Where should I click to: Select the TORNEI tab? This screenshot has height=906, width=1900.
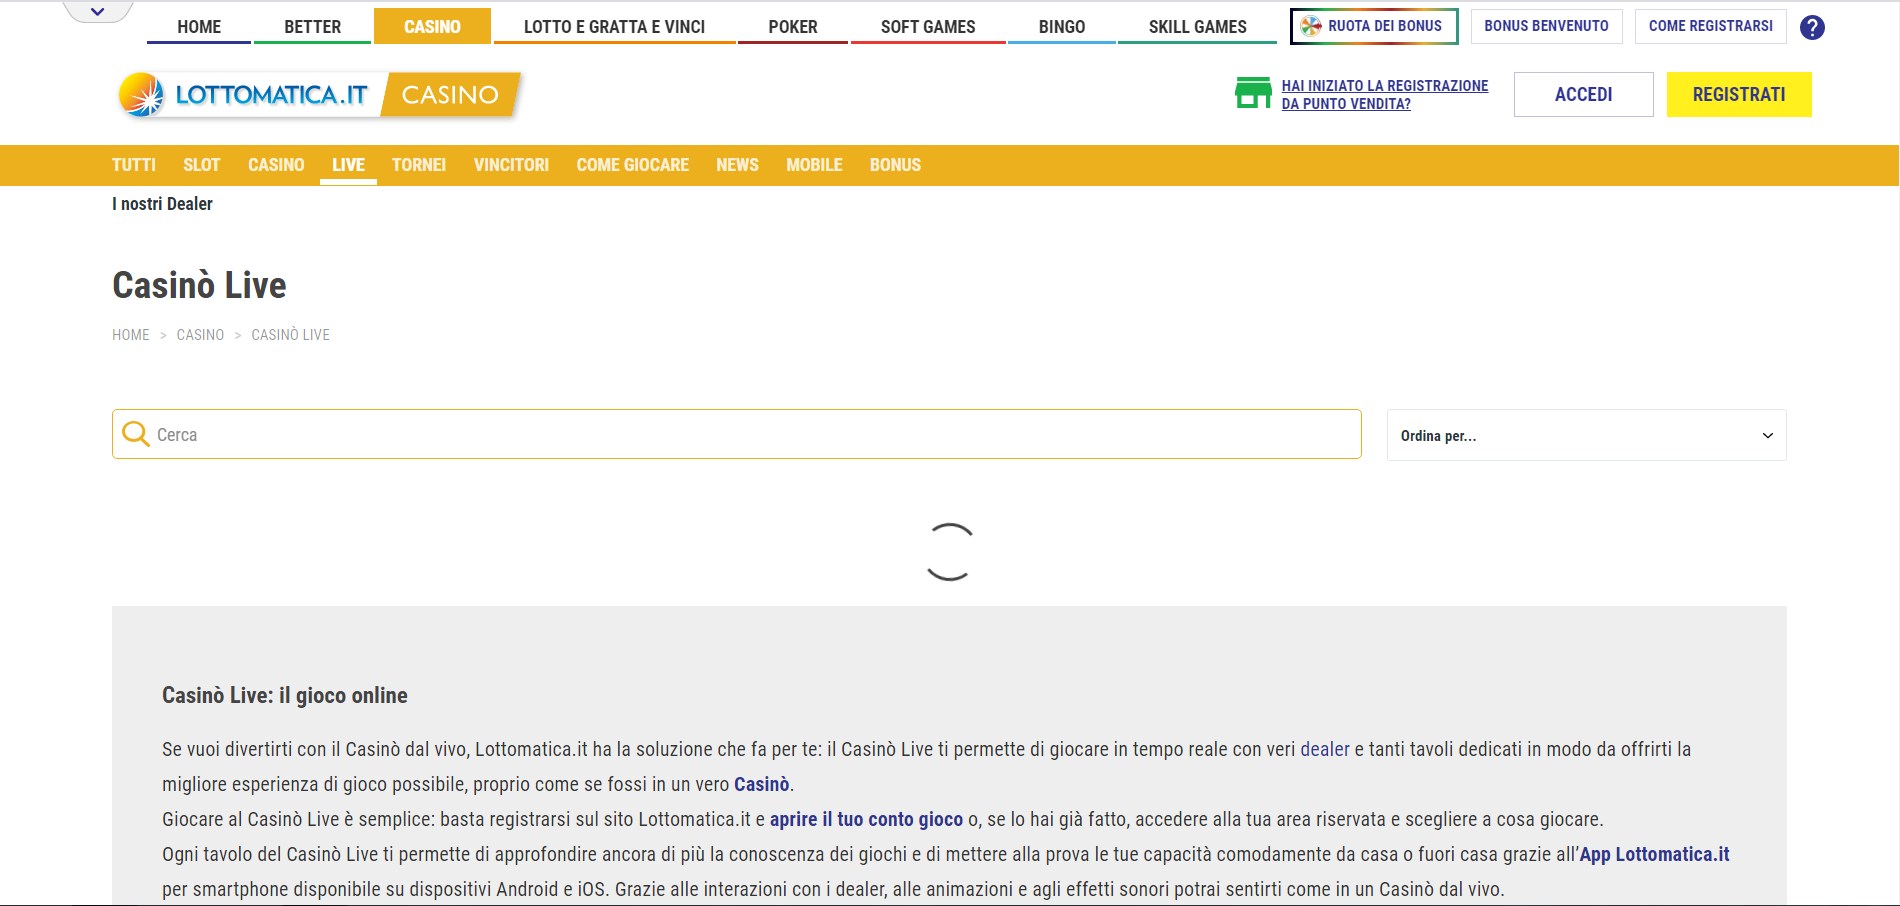tap(419, 165)
